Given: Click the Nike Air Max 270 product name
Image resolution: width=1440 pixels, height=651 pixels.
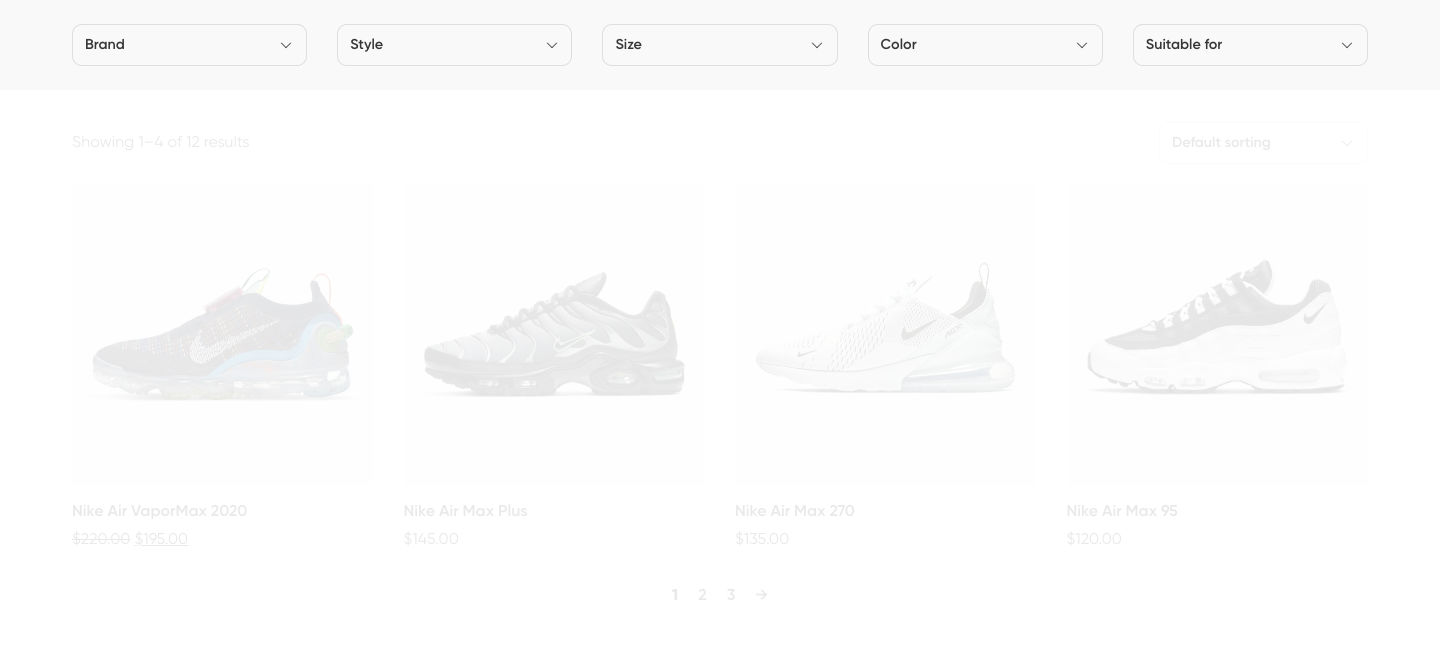Looking at the screenshot, I should point(794,511).
